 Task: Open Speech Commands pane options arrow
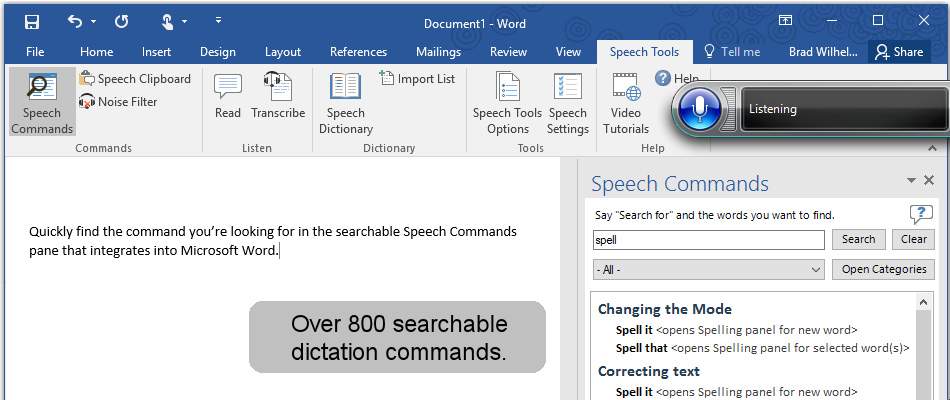click(911, 181)
